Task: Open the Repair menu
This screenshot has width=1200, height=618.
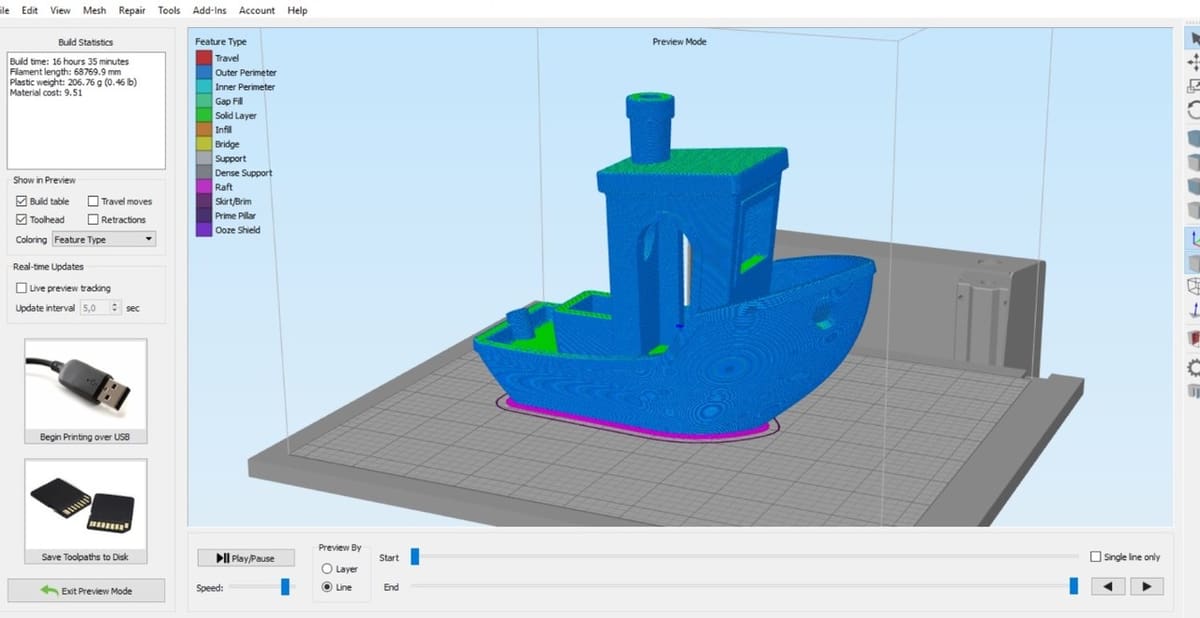Action: click(x=132, y=10)
